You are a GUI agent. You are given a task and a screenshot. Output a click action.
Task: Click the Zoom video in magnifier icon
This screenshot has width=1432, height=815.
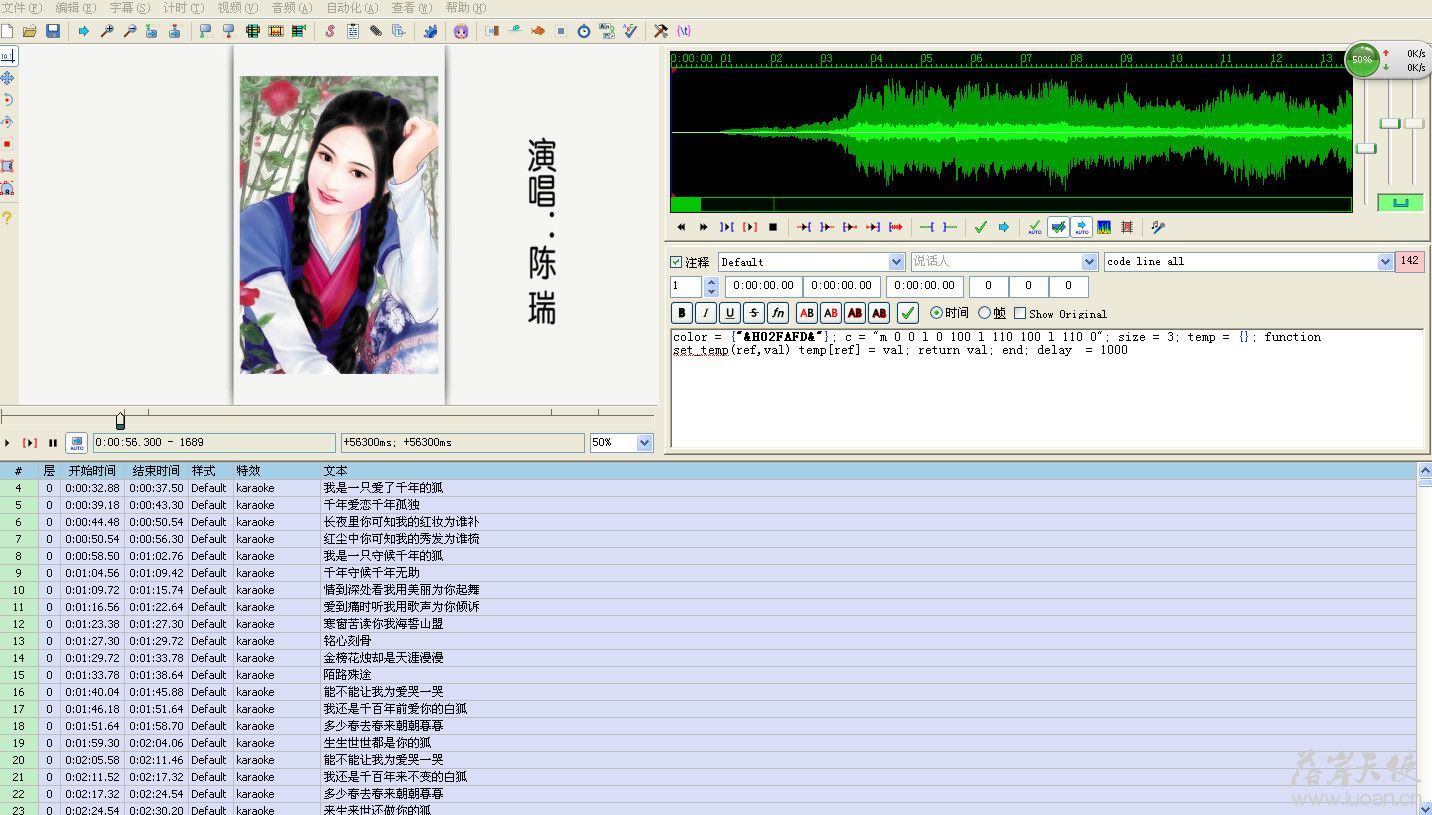tap(106, 31)
